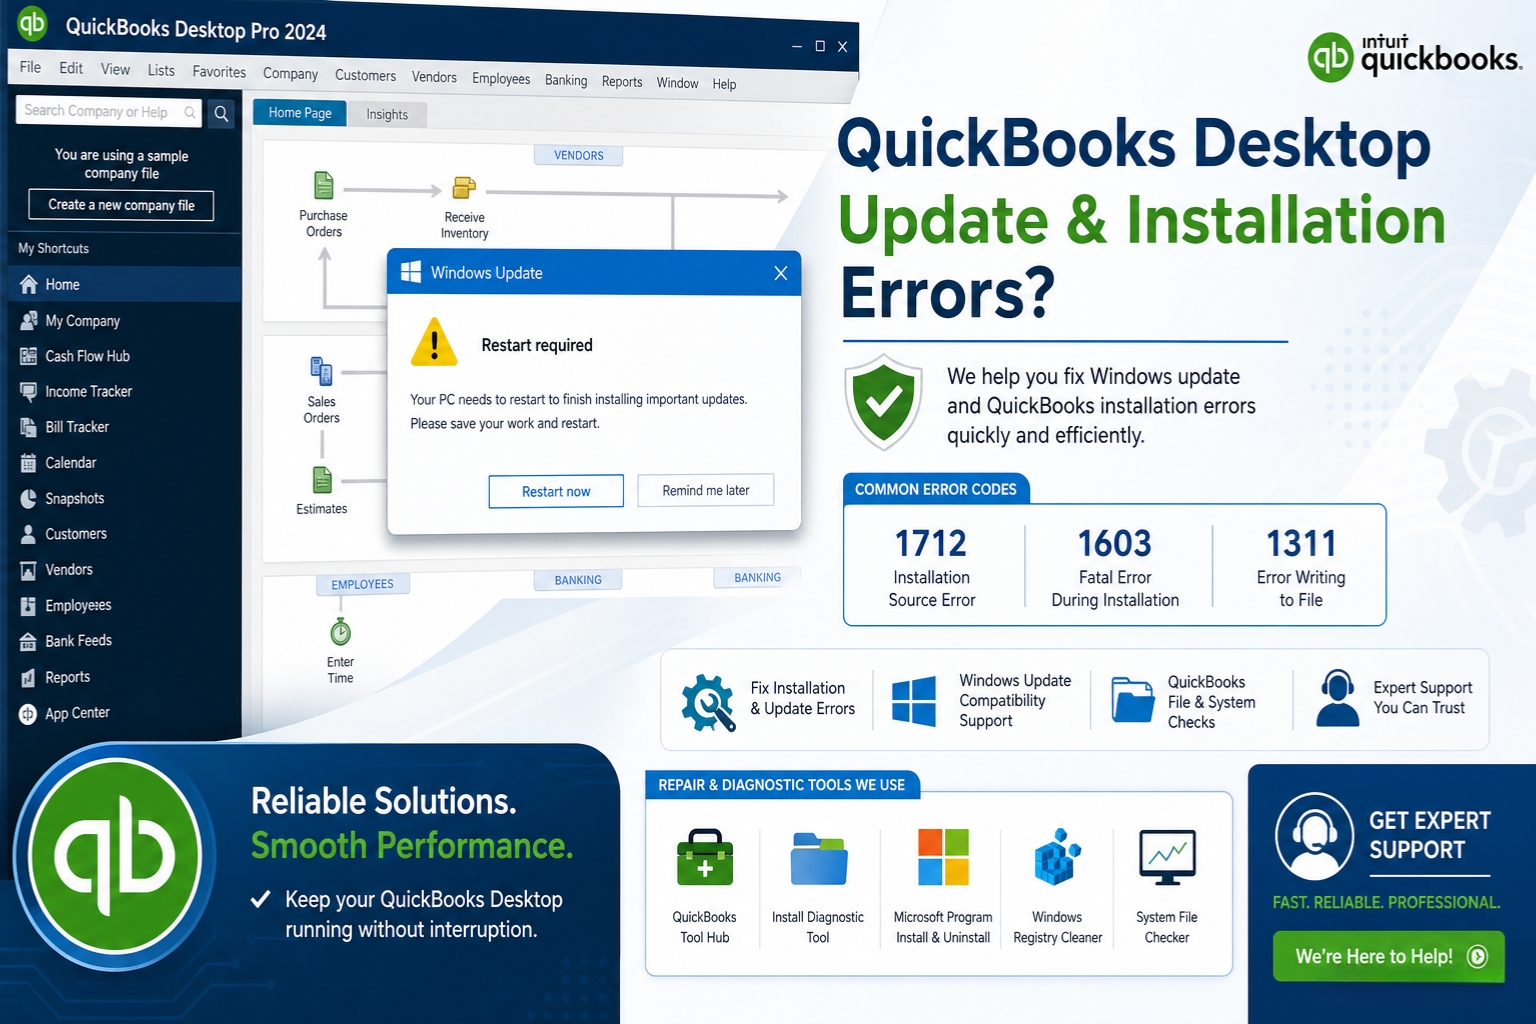Click the My Shortcuts header

[x=54, y=249]
